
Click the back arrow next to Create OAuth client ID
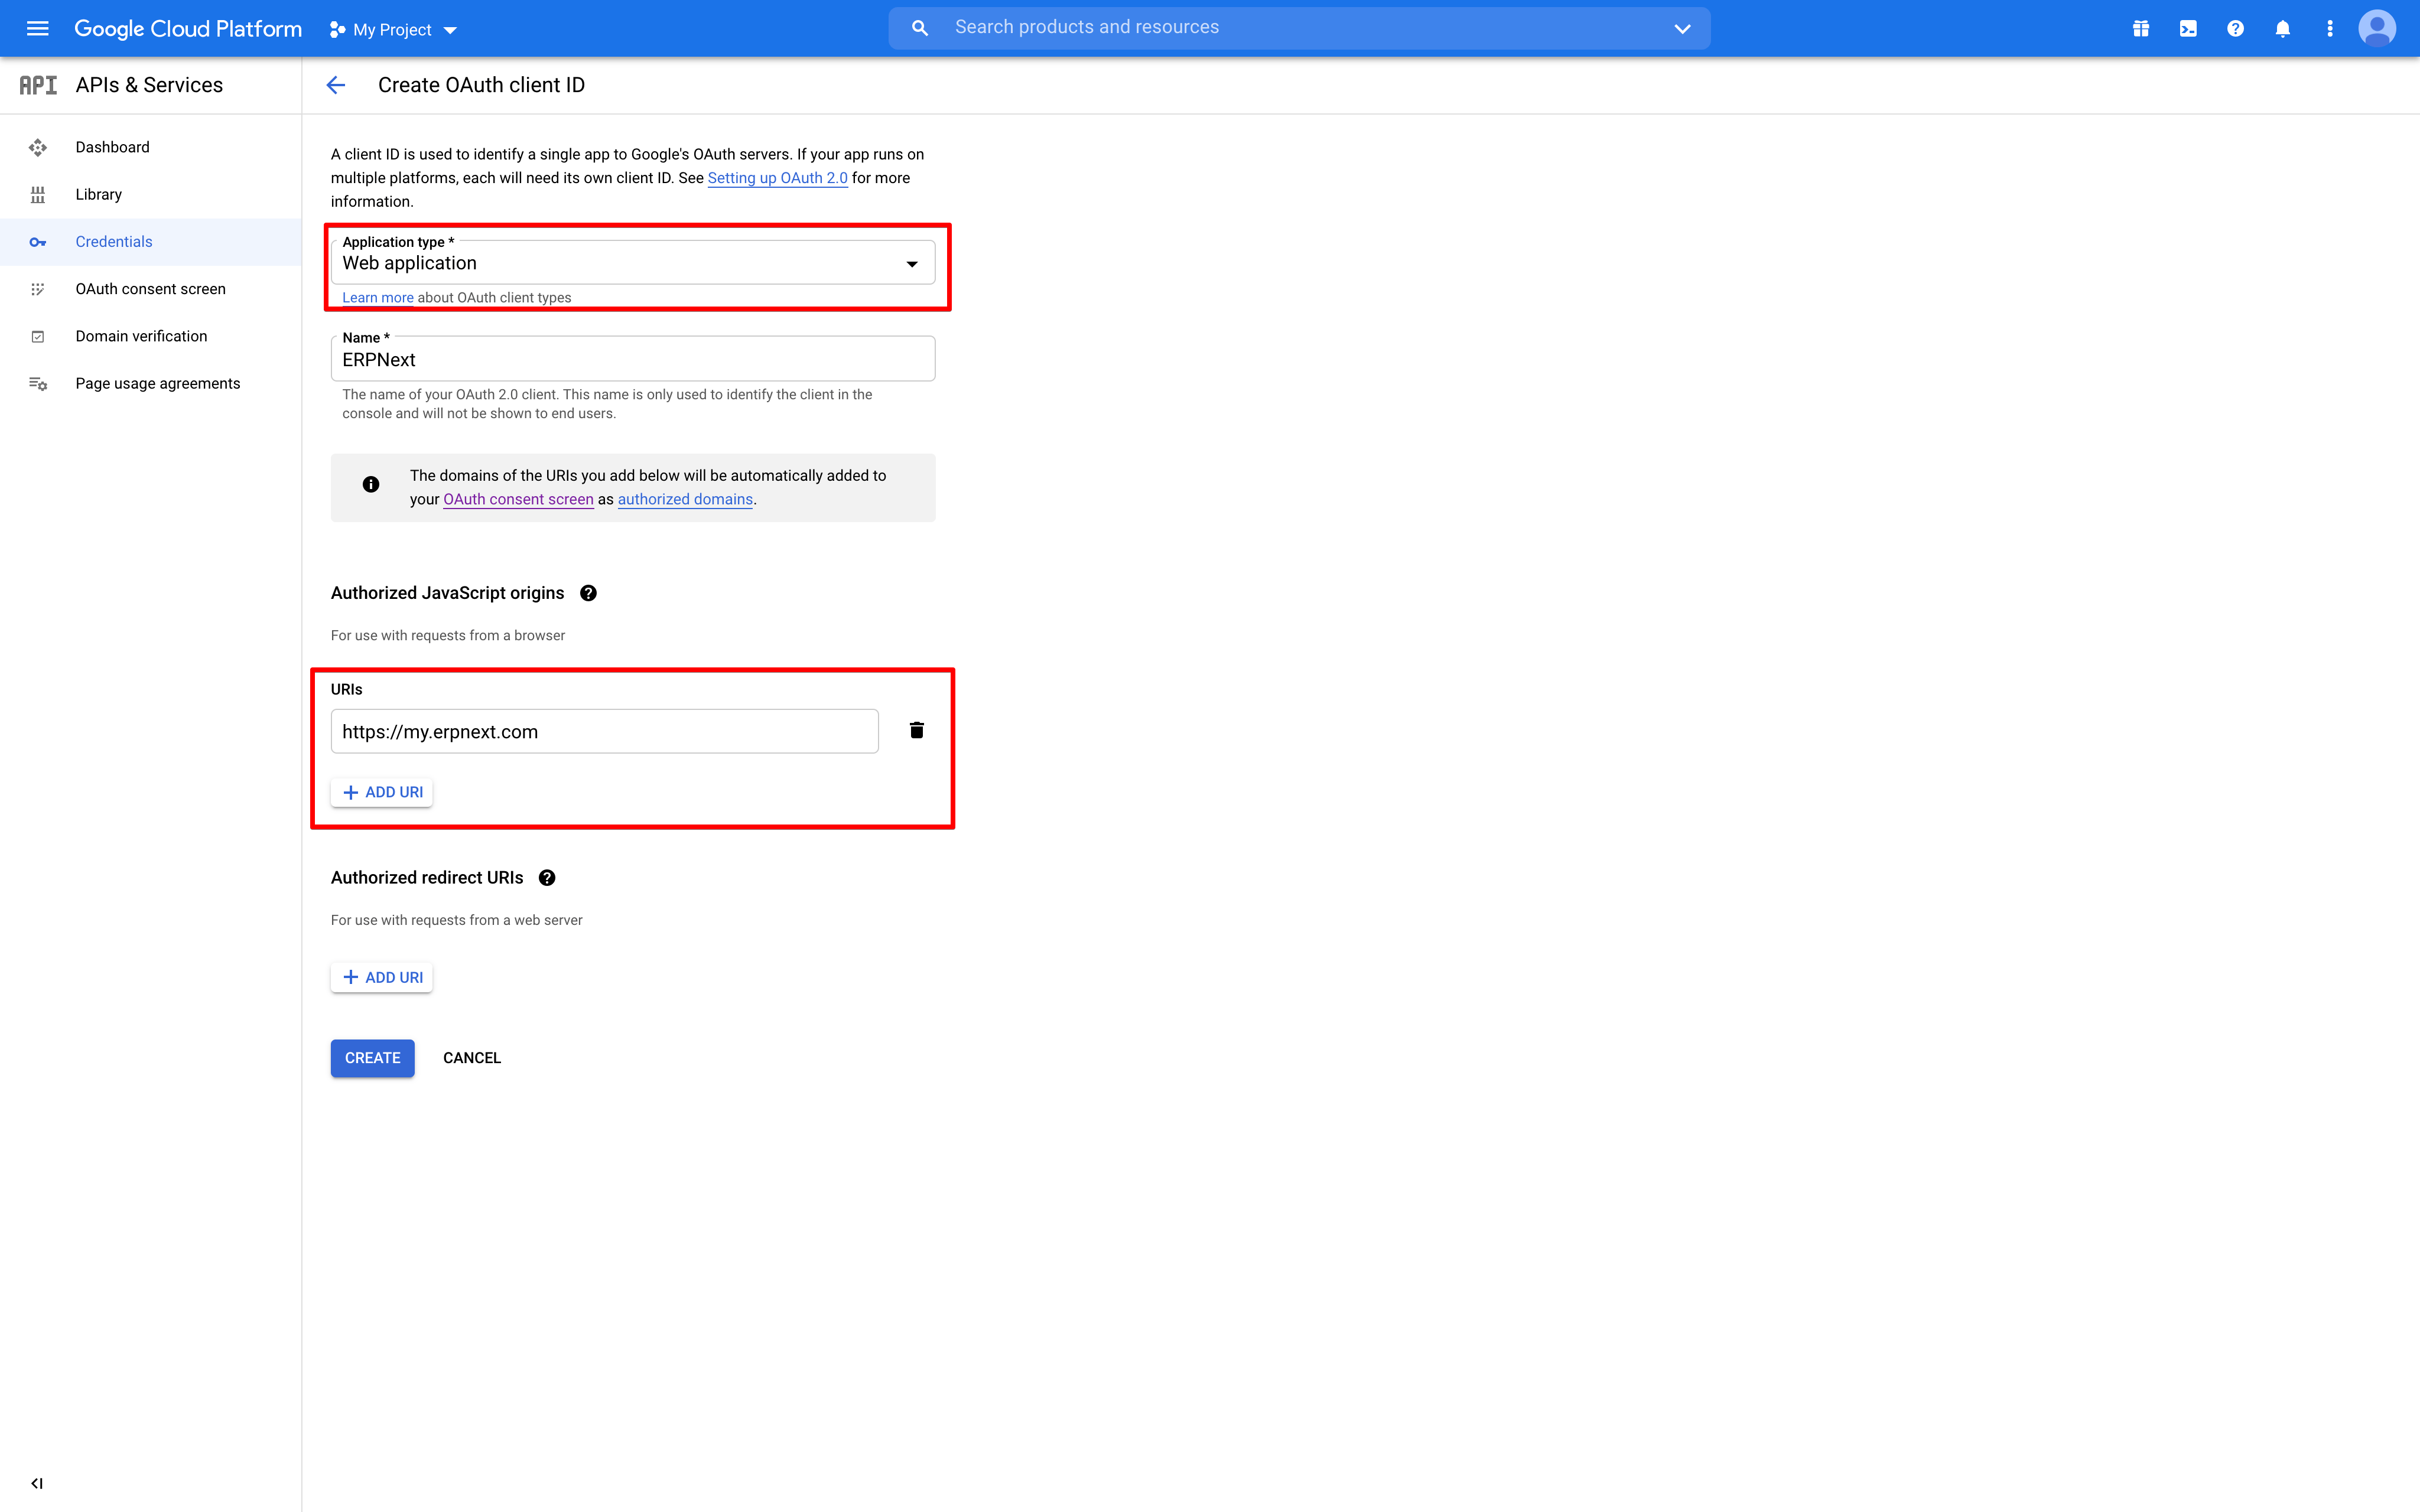tap(335, 85)
